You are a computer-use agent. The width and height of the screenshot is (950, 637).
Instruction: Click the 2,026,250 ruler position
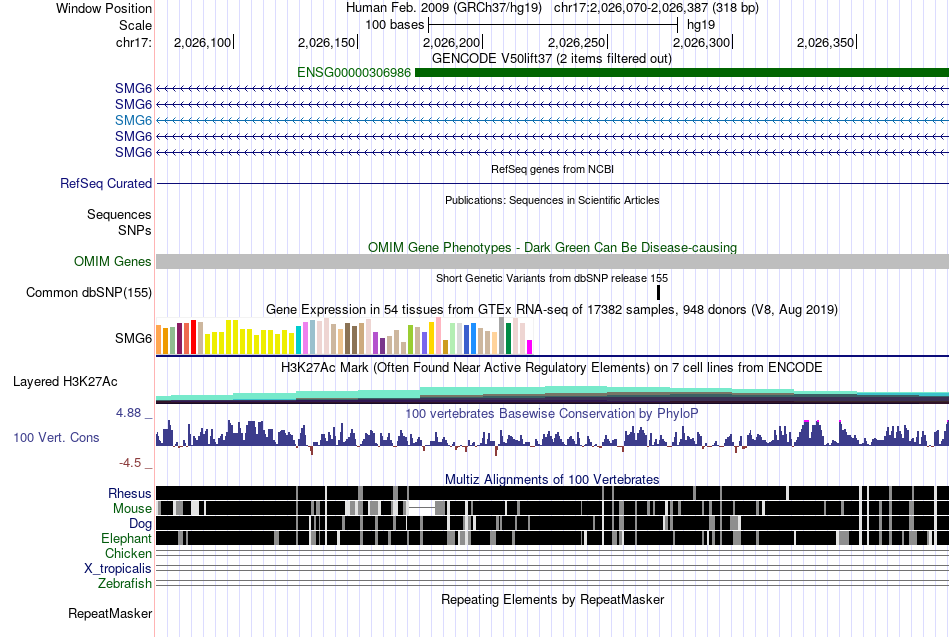[x=576, y=42]
